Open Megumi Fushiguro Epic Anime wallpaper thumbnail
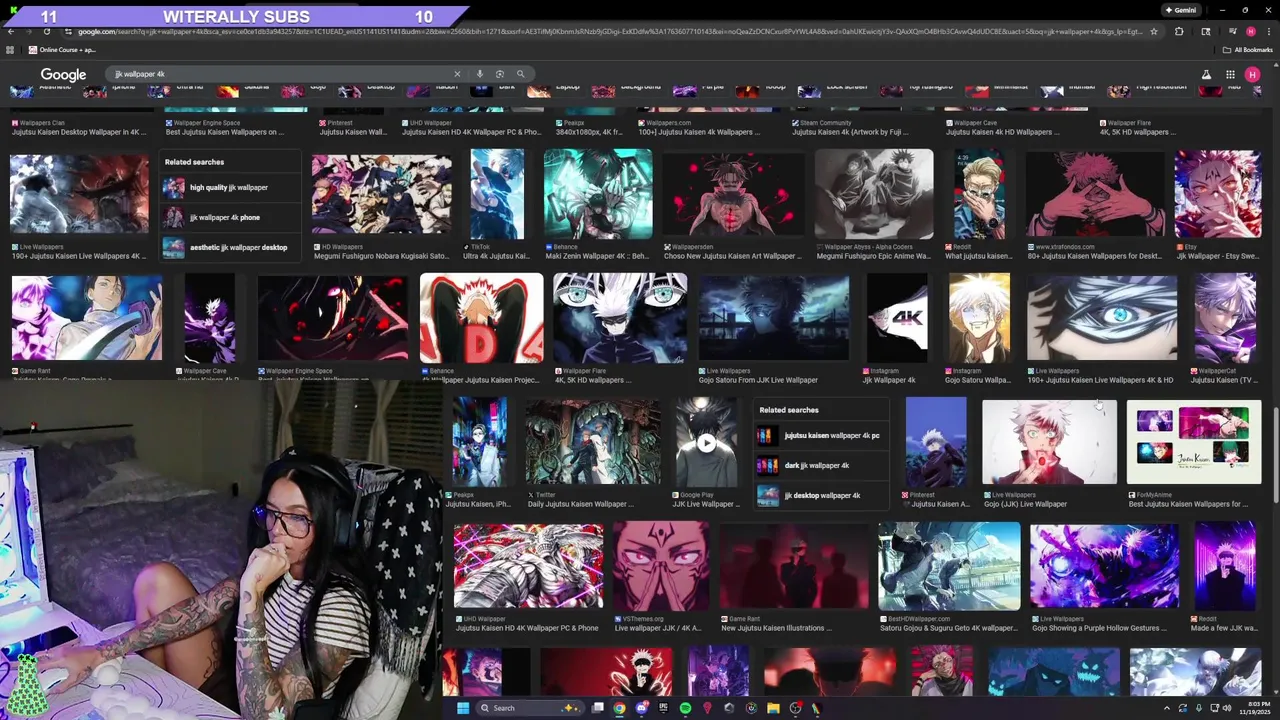Image resolution: width=1280 pixels, height=720 pixels. (874, 194)
